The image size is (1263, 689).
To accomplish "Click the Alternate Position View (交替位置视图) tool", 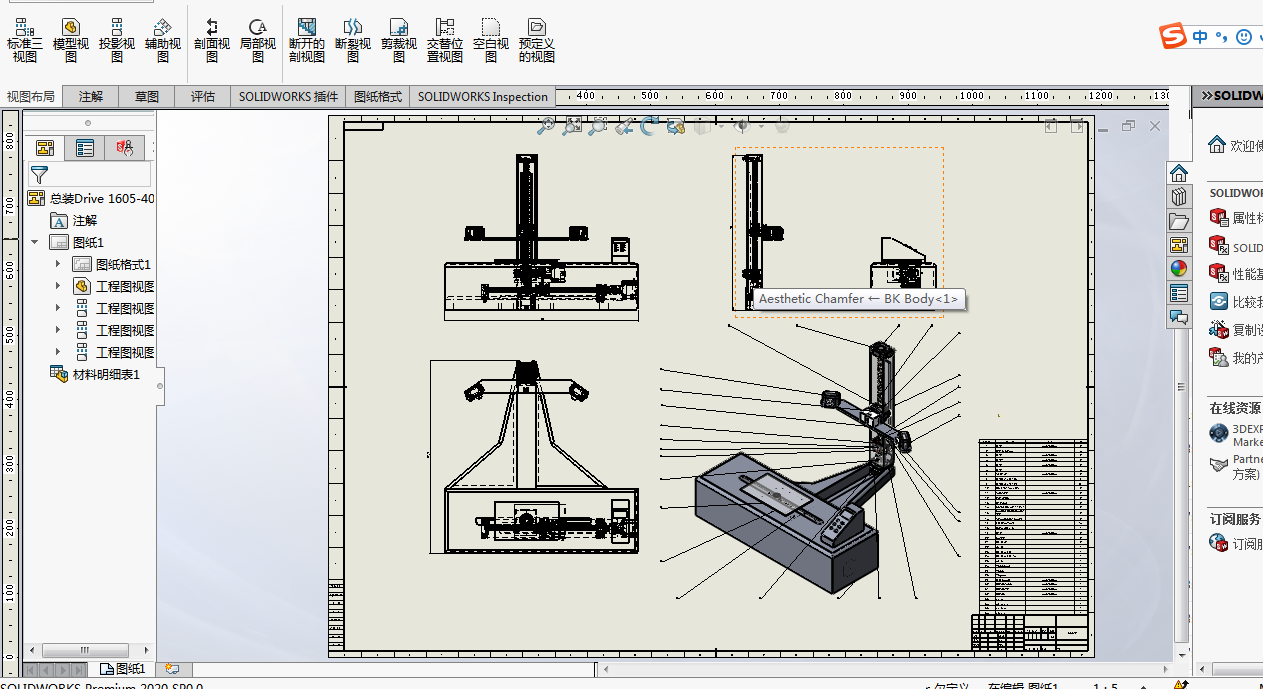I will tap(445, 40).
